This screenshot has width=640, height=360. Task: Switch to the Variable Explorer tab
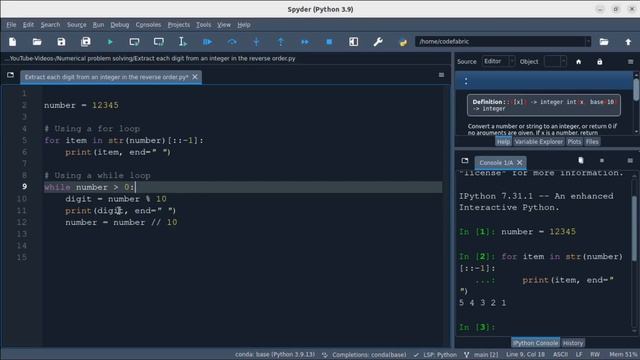tap(538, 142)
